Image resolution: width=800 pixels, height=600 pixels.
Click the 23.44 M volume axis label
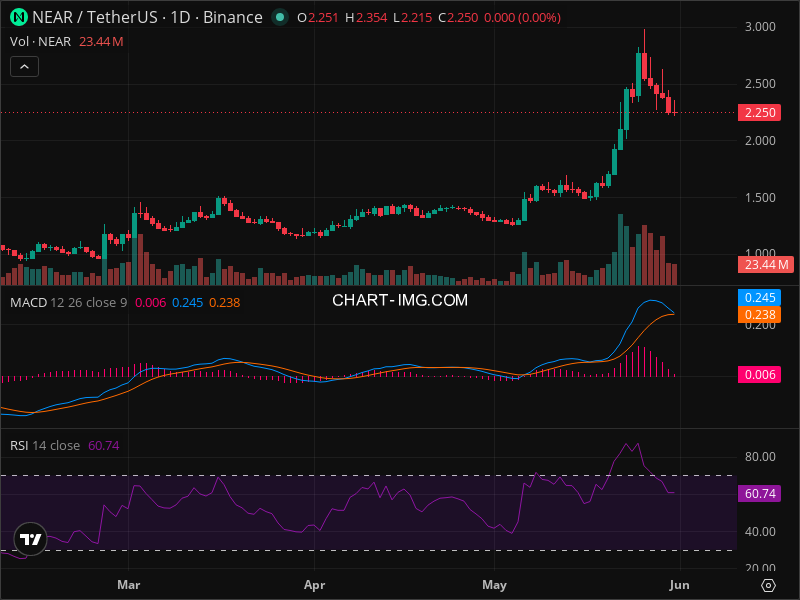[x=766, y=264]
